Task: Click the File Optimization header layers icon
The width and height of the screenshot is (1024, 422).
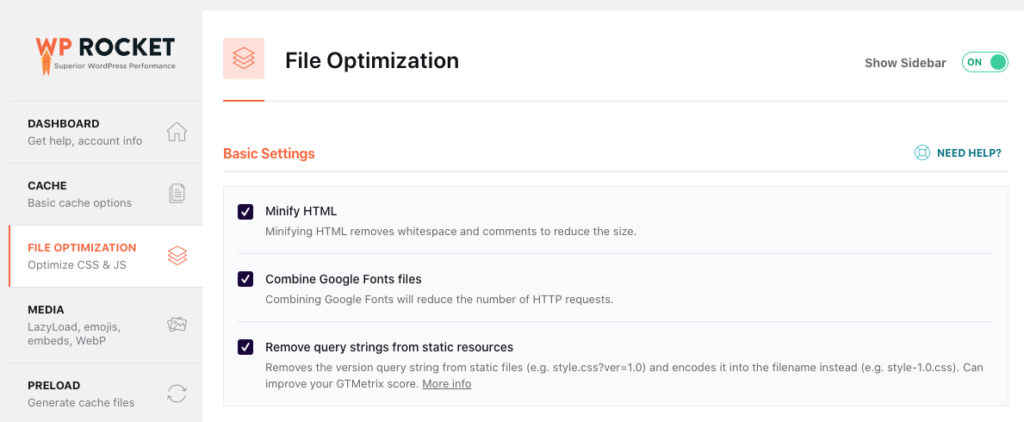Action: coord(244,60)
